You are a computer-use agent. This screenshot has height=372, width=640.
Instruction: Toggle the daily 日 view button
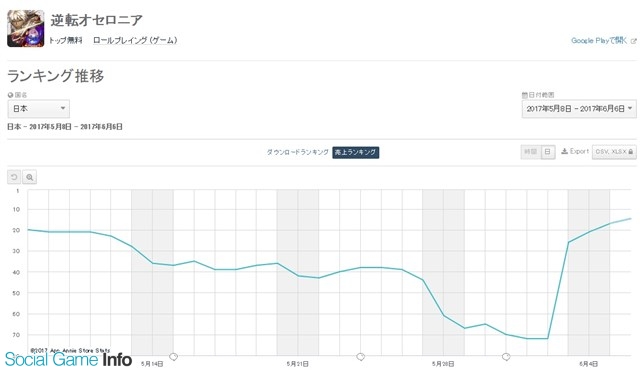548,152
